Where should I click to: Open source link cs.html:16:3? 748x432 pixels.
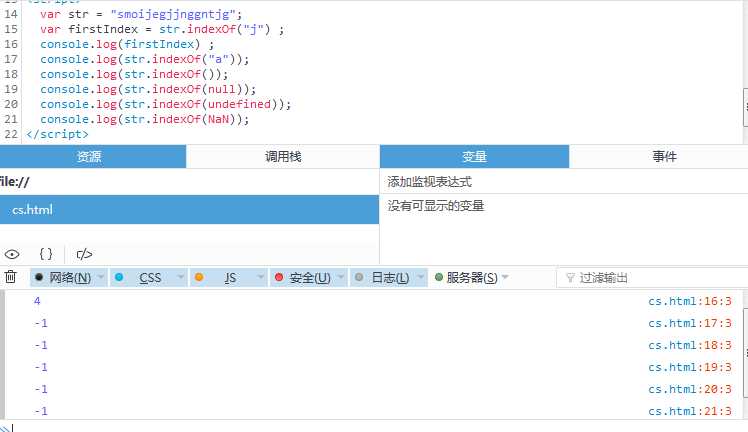(690, 301)
